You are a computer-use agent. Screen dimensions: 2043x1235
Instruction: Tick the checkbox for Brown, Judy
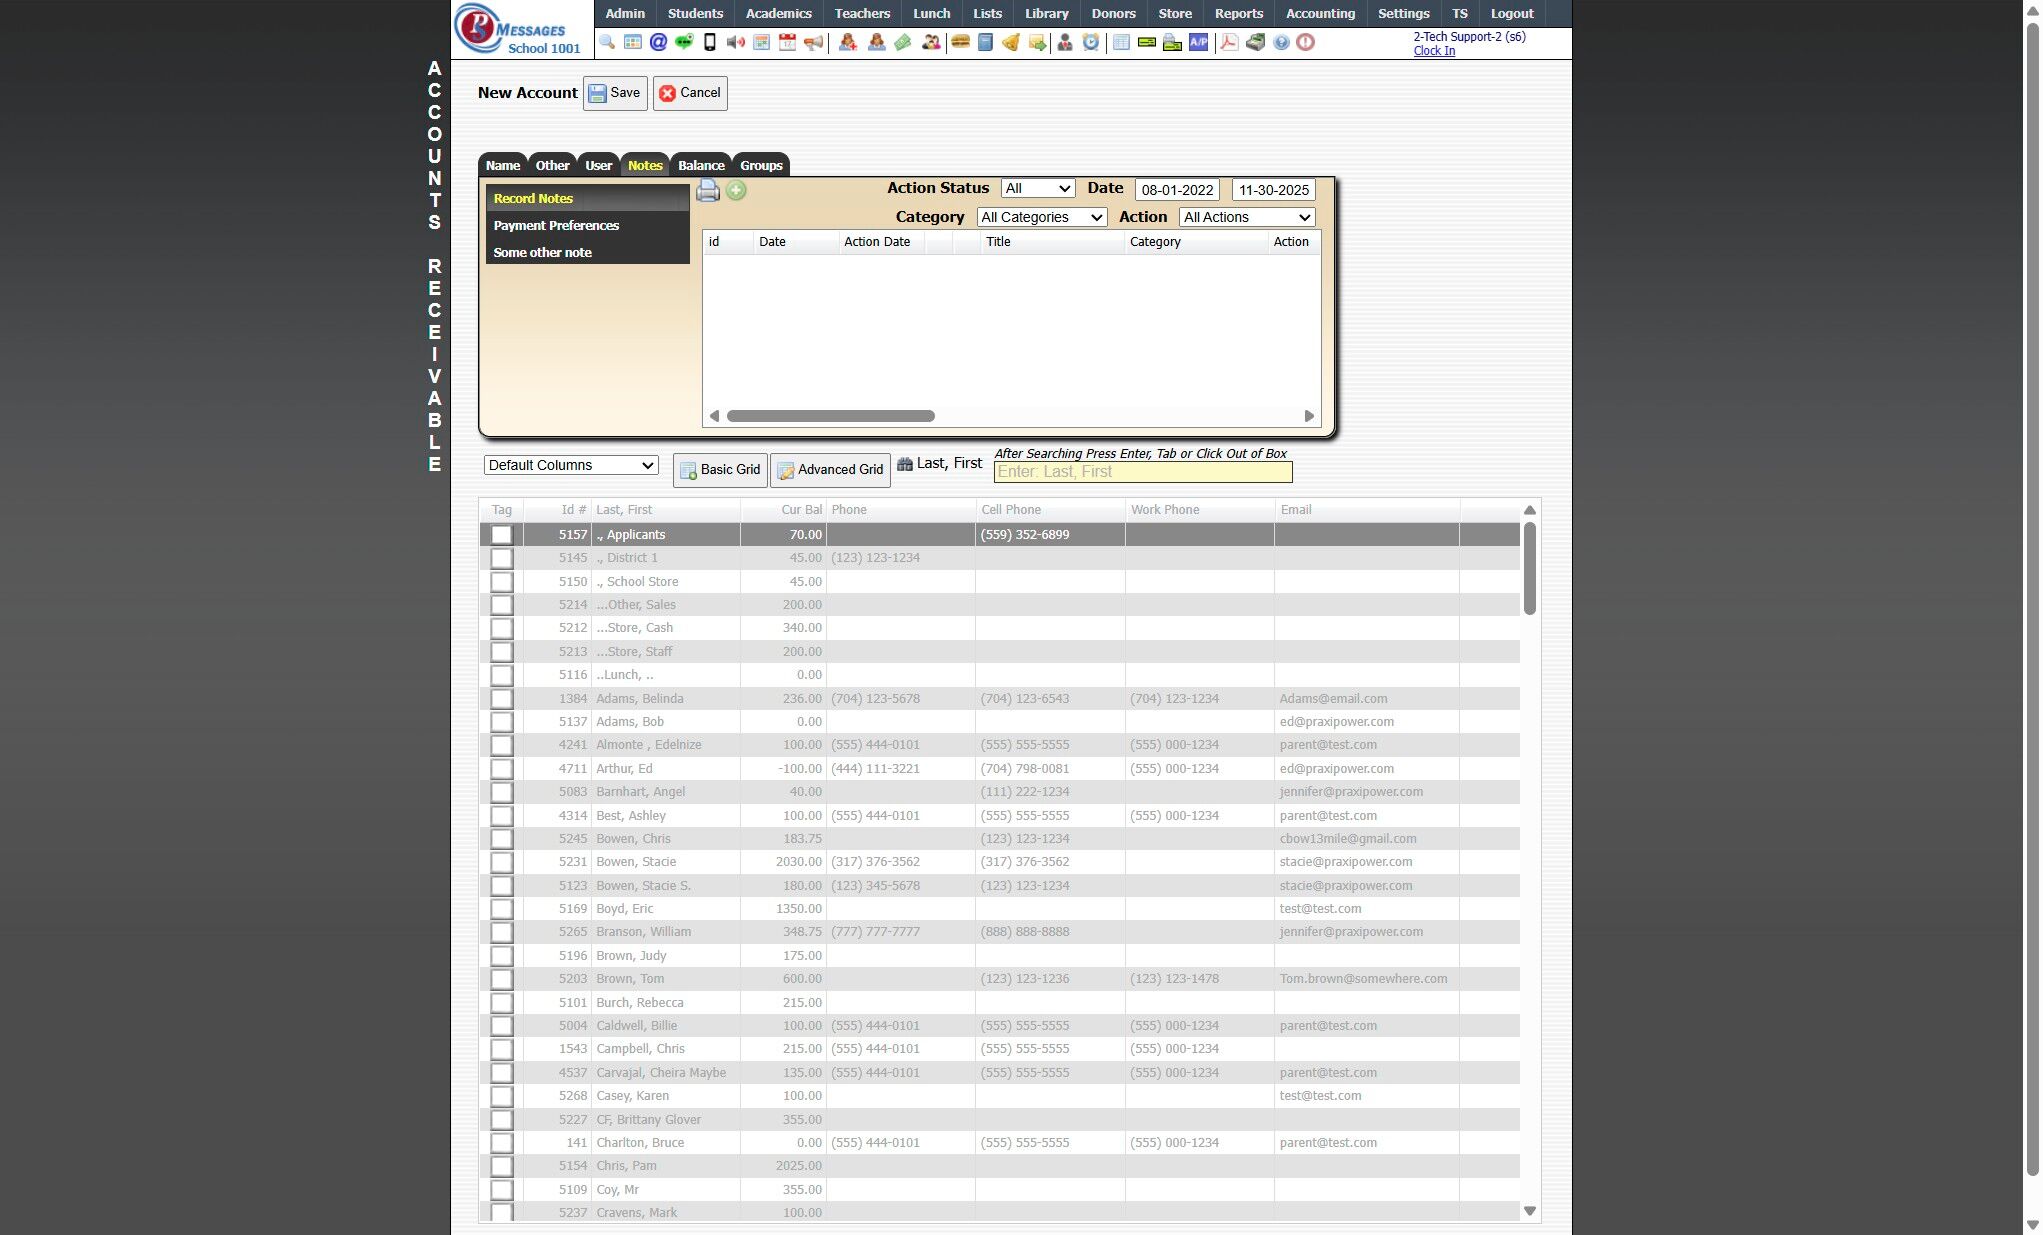502,956
